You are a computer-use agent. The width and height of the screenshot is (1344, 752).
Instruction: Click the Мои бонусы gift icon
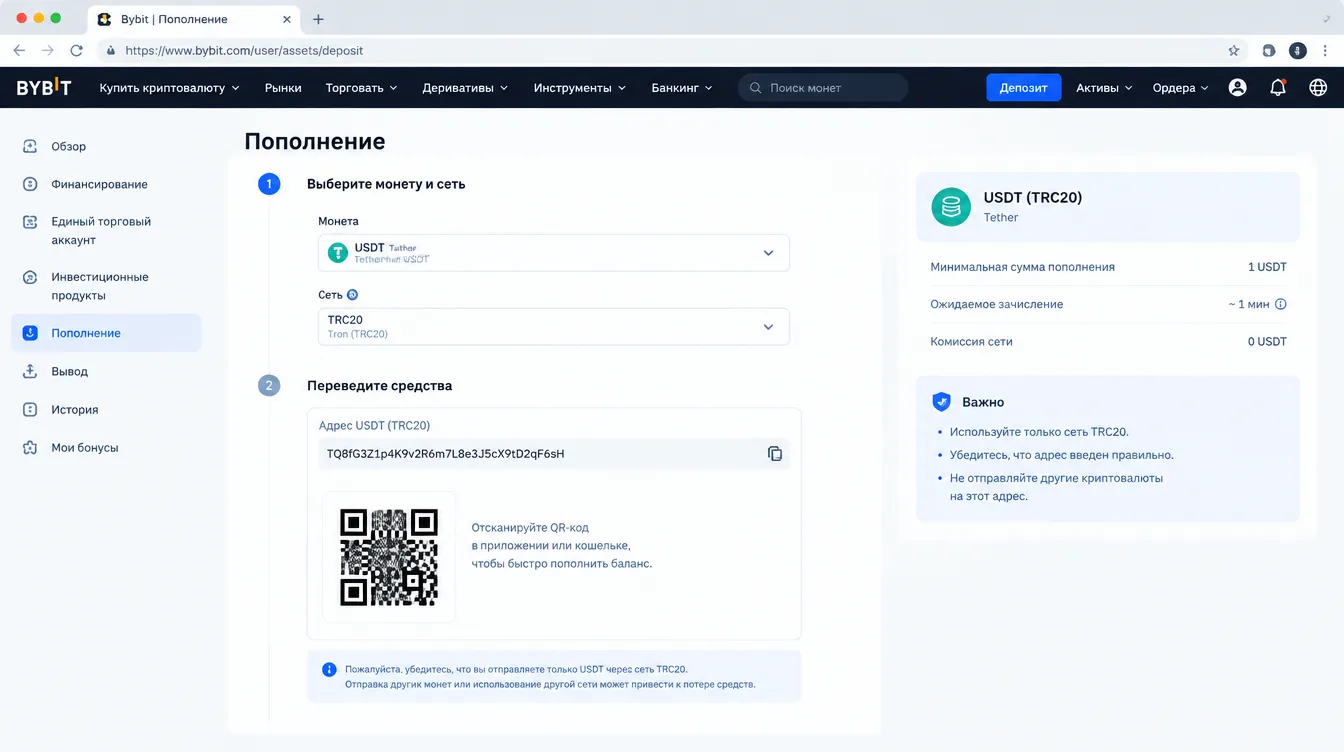[x=30, y=448]
